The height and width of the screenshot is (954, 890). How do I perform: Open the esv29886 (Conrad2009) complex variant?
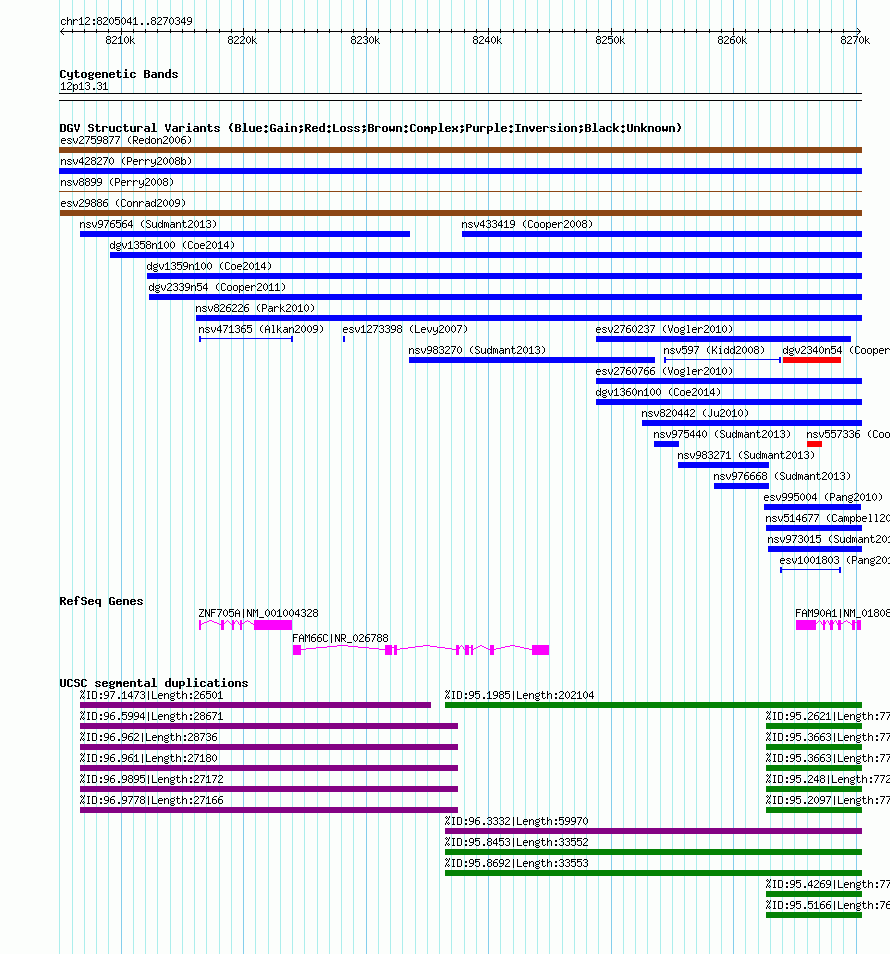(x=461, y=213)
